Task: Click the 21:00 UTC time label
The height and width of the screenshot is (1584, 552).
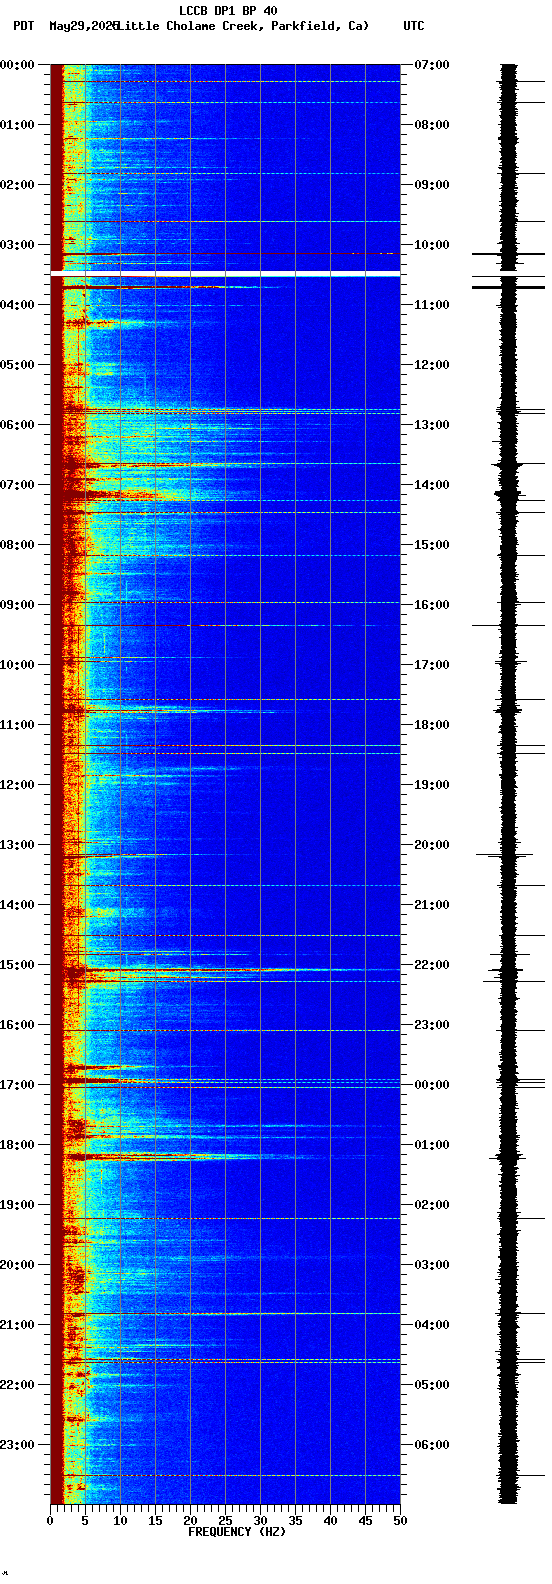Action: [x=431, y=905]
